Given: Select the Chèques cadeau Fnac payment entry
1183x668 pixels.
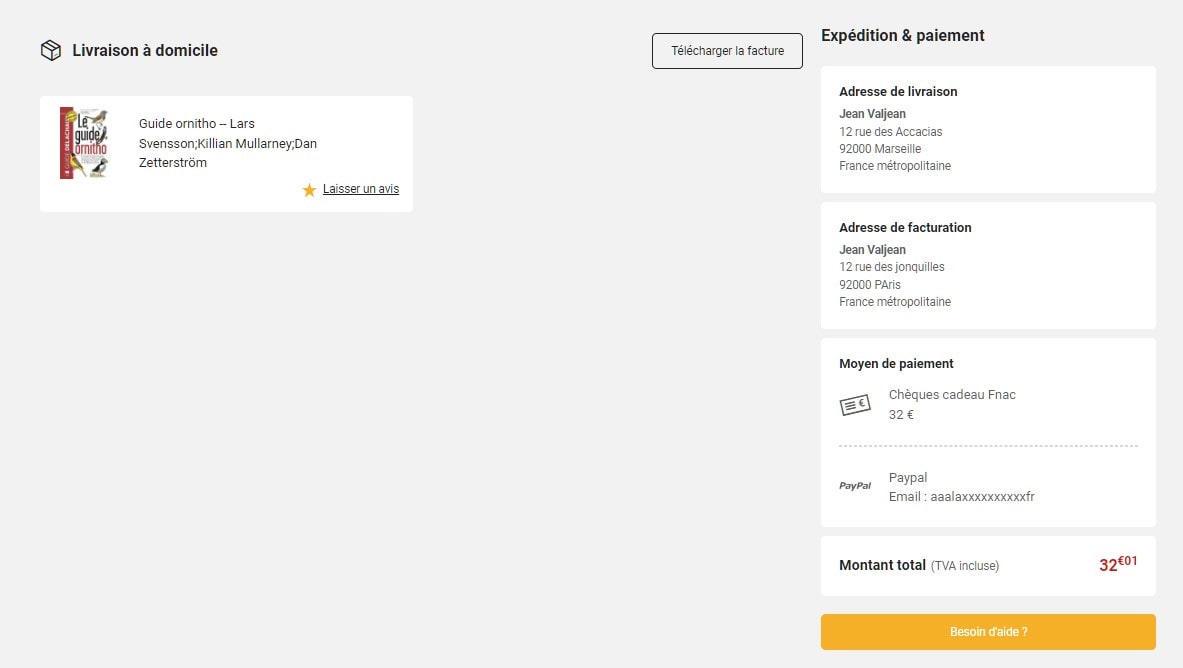Looking at the screenshot, I should (952, 394).
